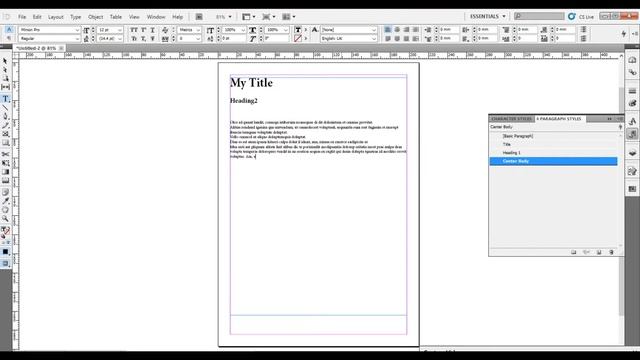This screenshot has height=360, width=640.
Task: Switch to the Character Styles tab
Action: [x=511, y=119]
